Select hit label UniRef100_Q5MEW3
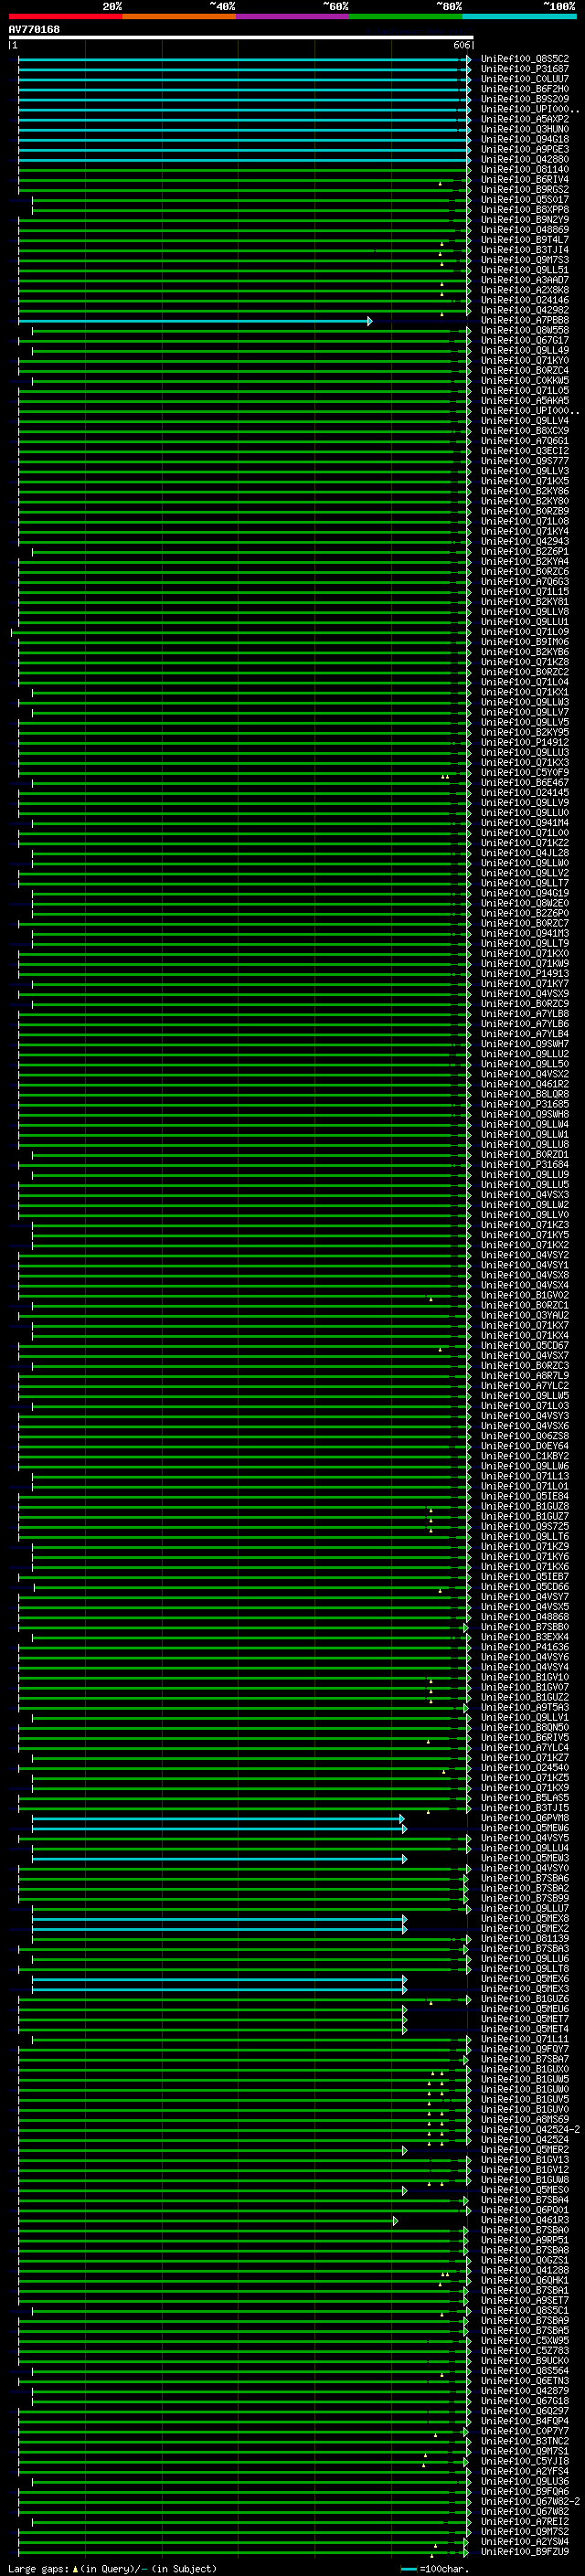This screenshot has width=585, height=2576. [x=524, y=1858]
